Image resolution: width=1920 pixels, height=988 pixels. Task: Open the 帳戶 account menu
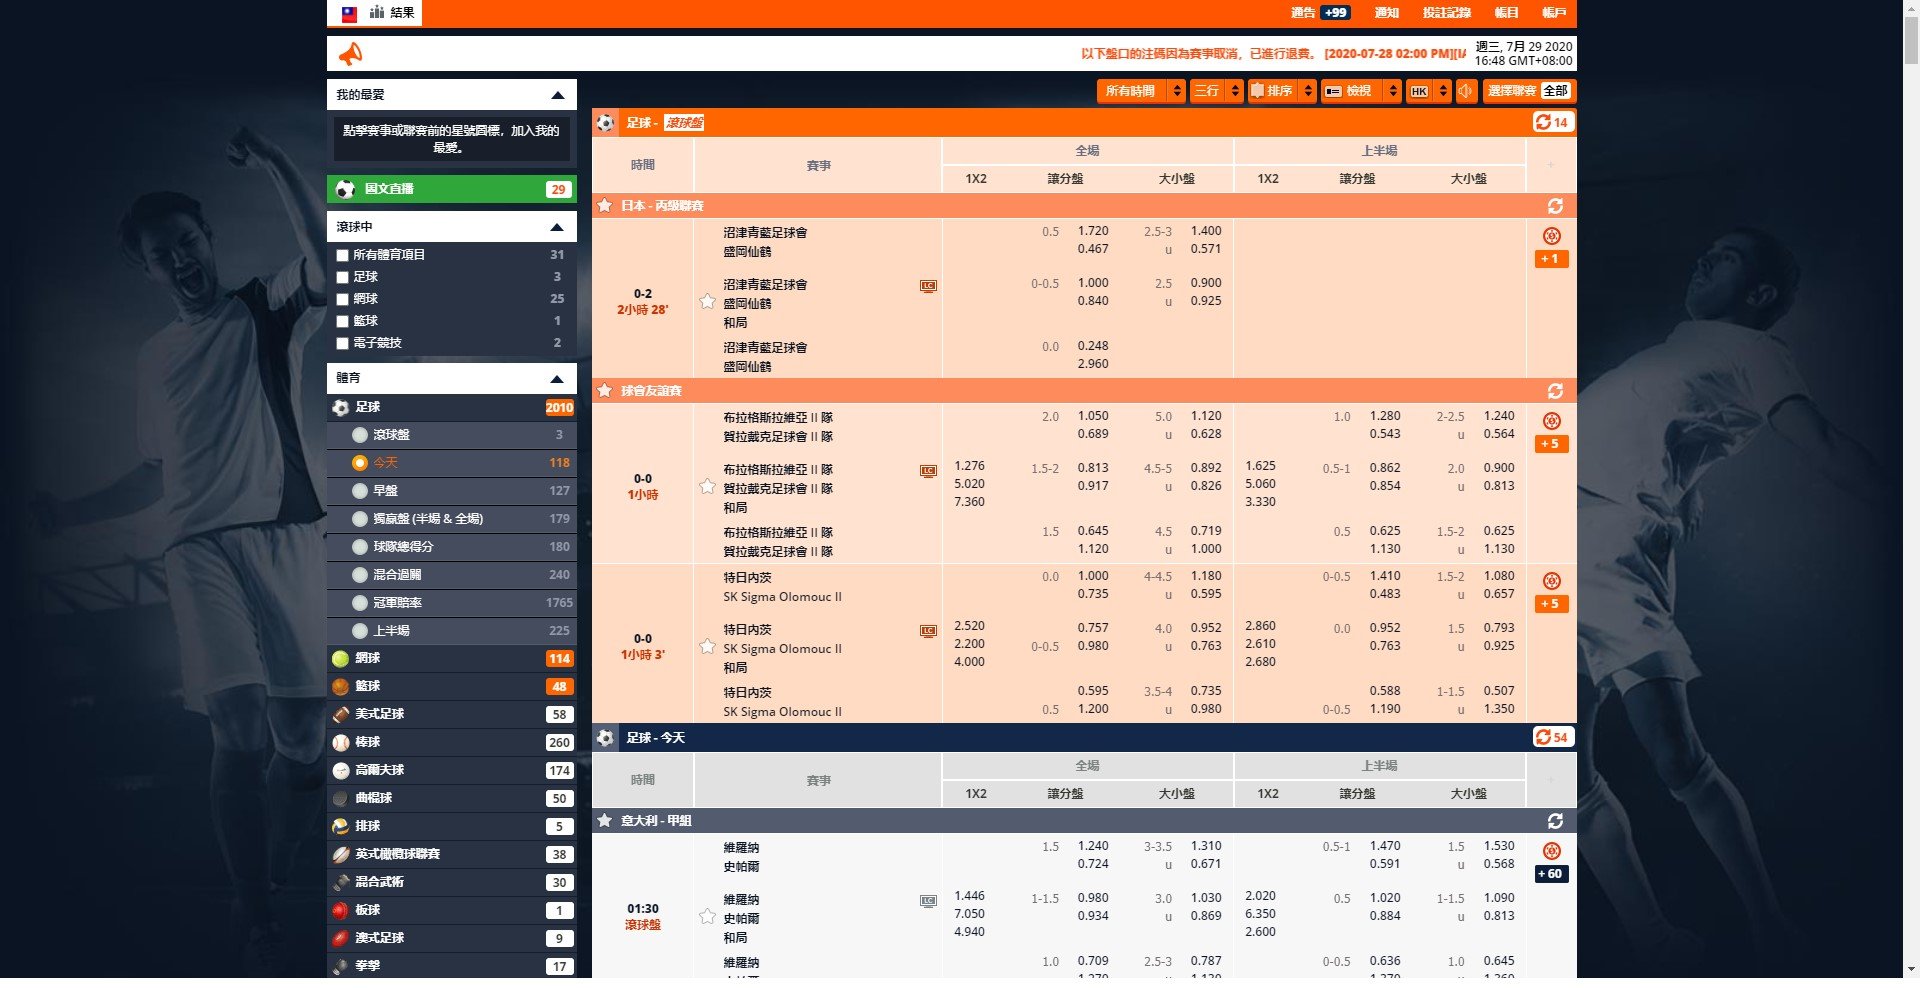coord(1553,13)
